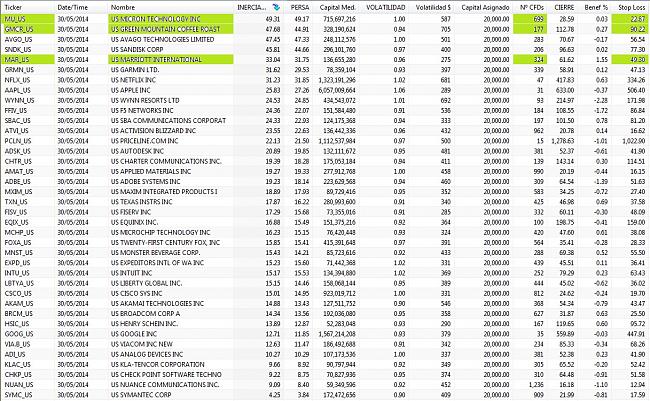Sort by the Capital Med. column header
This screenshot has height=401, width=650.
[337, 7]
